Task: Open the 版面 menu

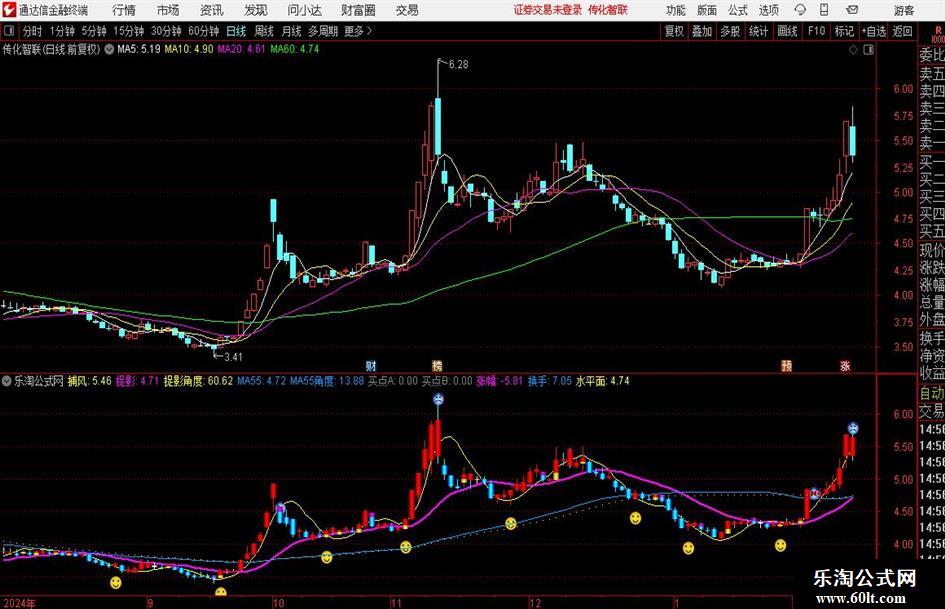Action: pyautogui.click(x=706, y=10)
